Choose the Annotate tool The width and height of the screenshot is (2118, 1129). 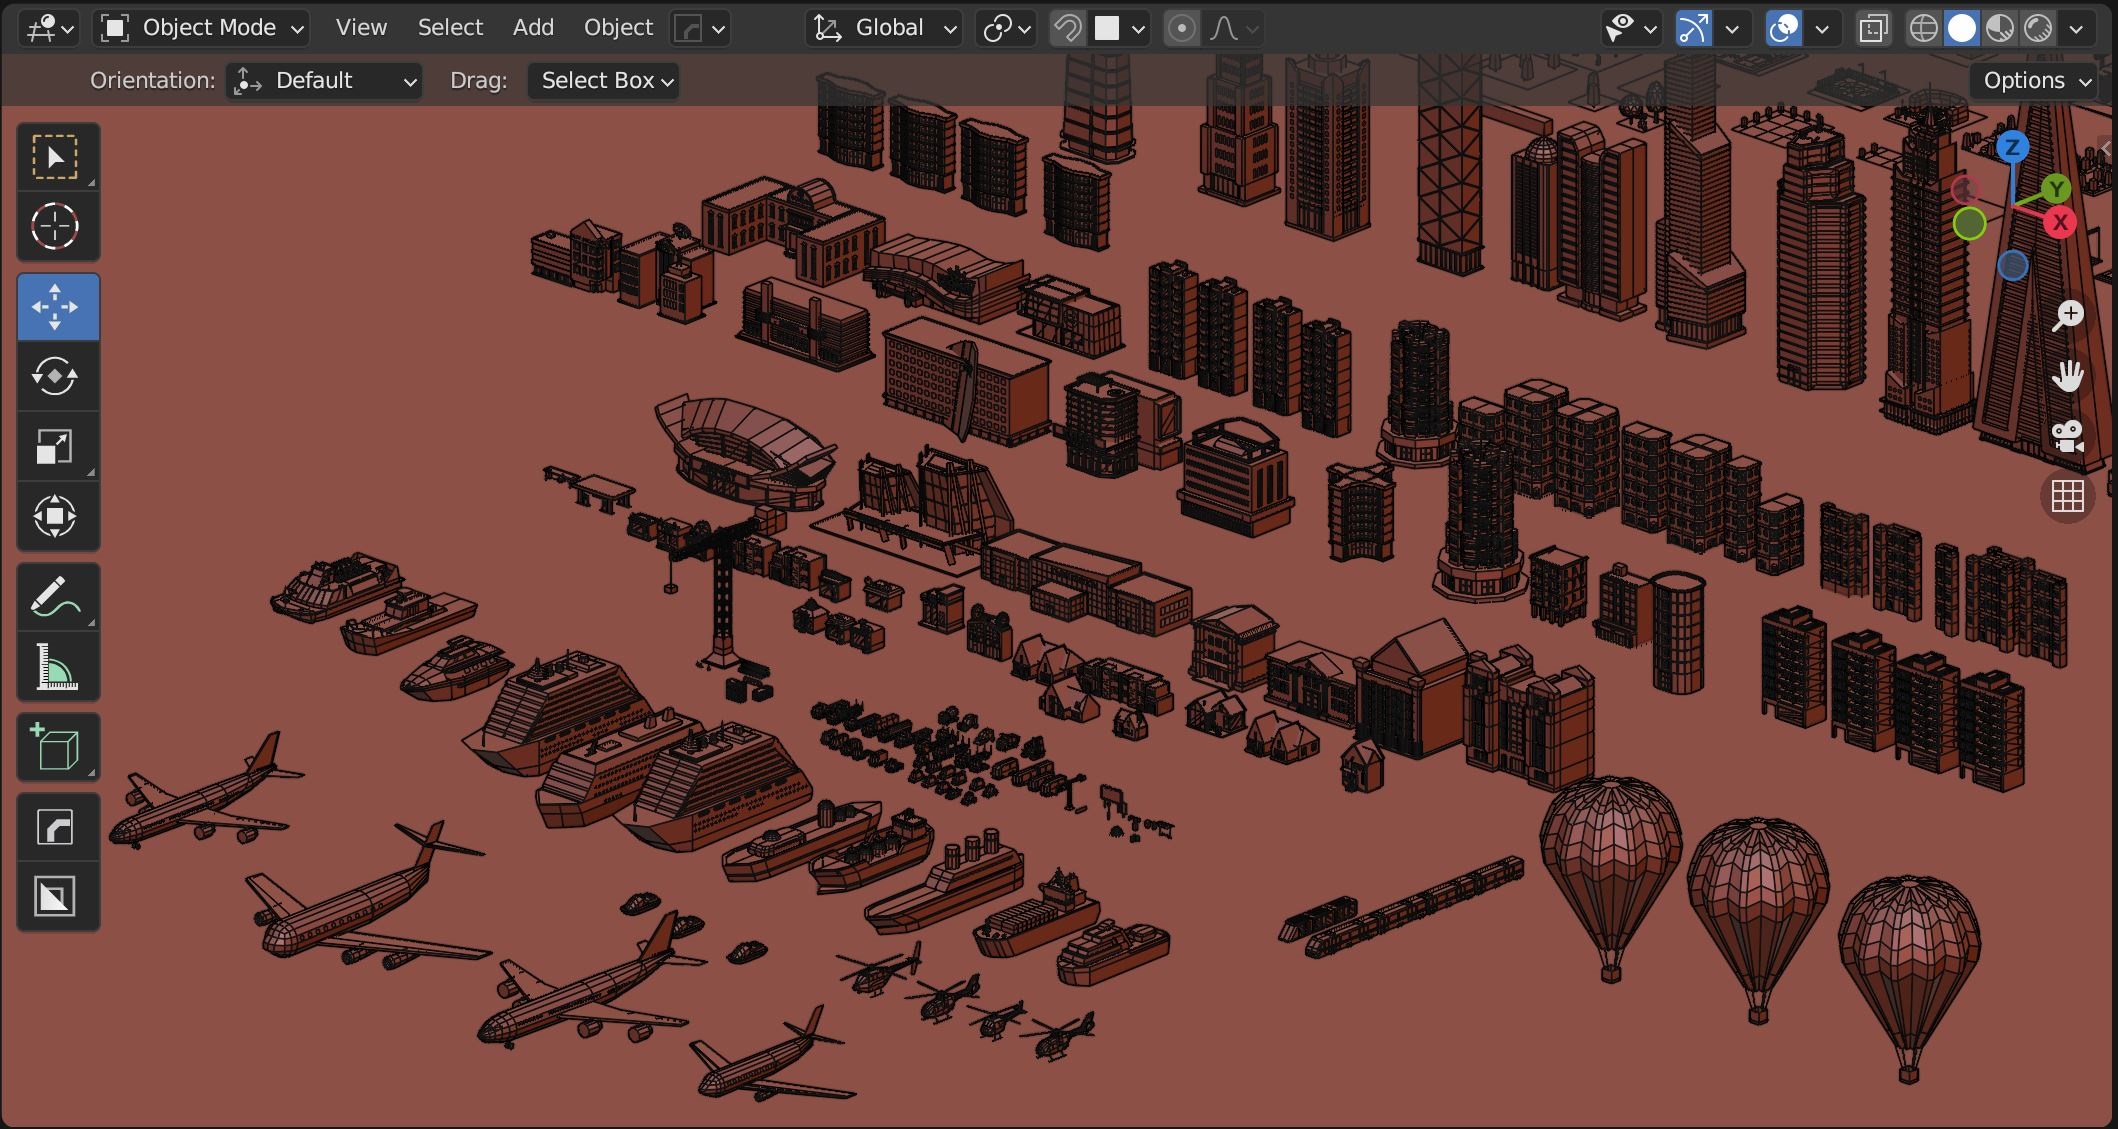pyautogui.click(x=55, y=597)
